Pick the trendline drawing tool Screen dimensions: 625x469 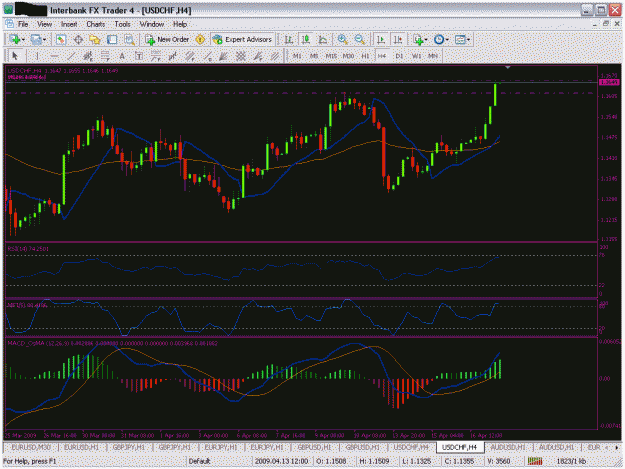(x=71, y=56)
